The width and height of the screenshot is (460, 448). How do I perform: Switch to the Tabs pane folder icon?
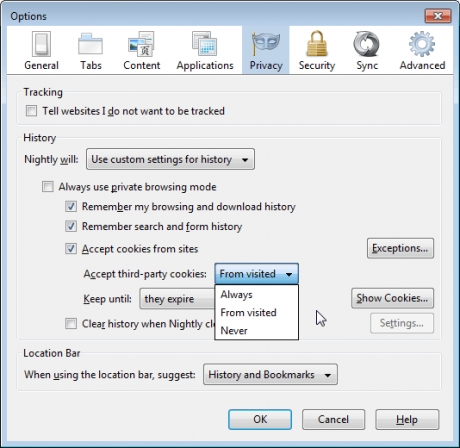(90, 44)
